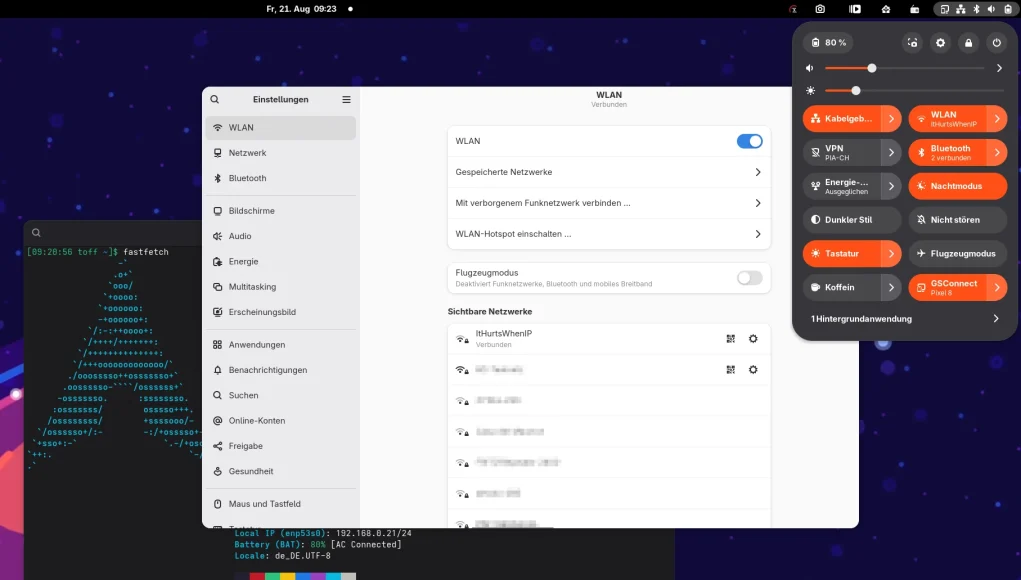This screenshot has height=580, width=1021.
Task: Mute via the volume speaker icon
Action: [810, 68]
